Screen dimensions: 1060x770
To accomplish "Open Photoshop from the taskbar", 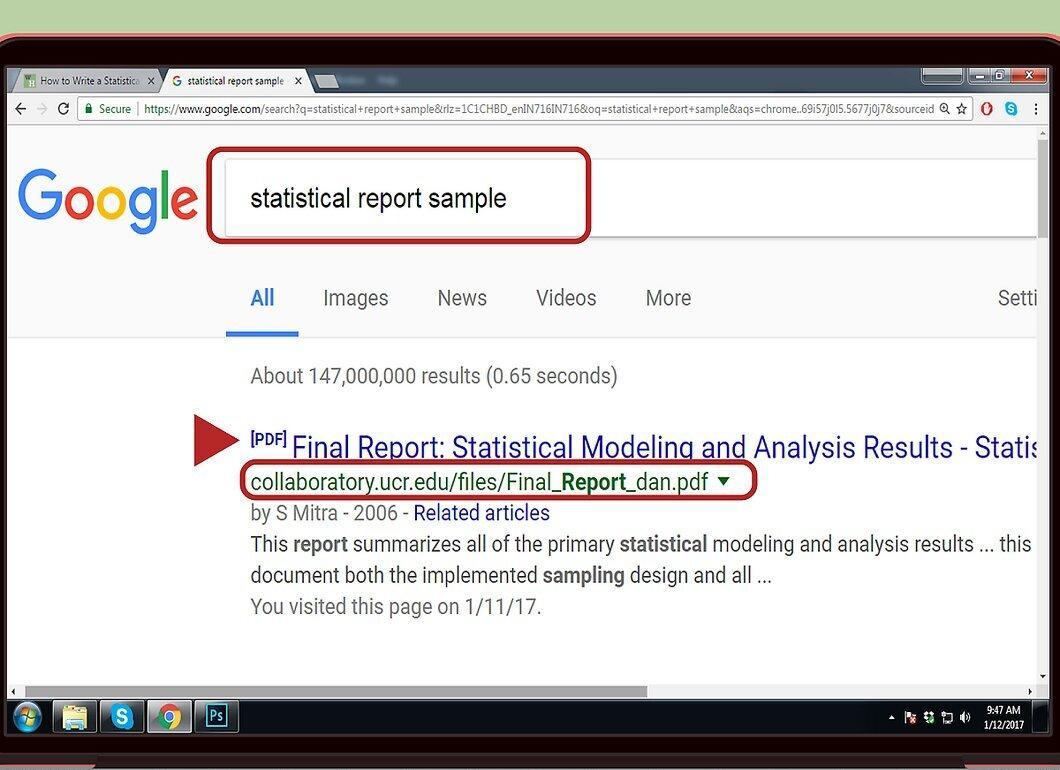I will pos(216,717).
